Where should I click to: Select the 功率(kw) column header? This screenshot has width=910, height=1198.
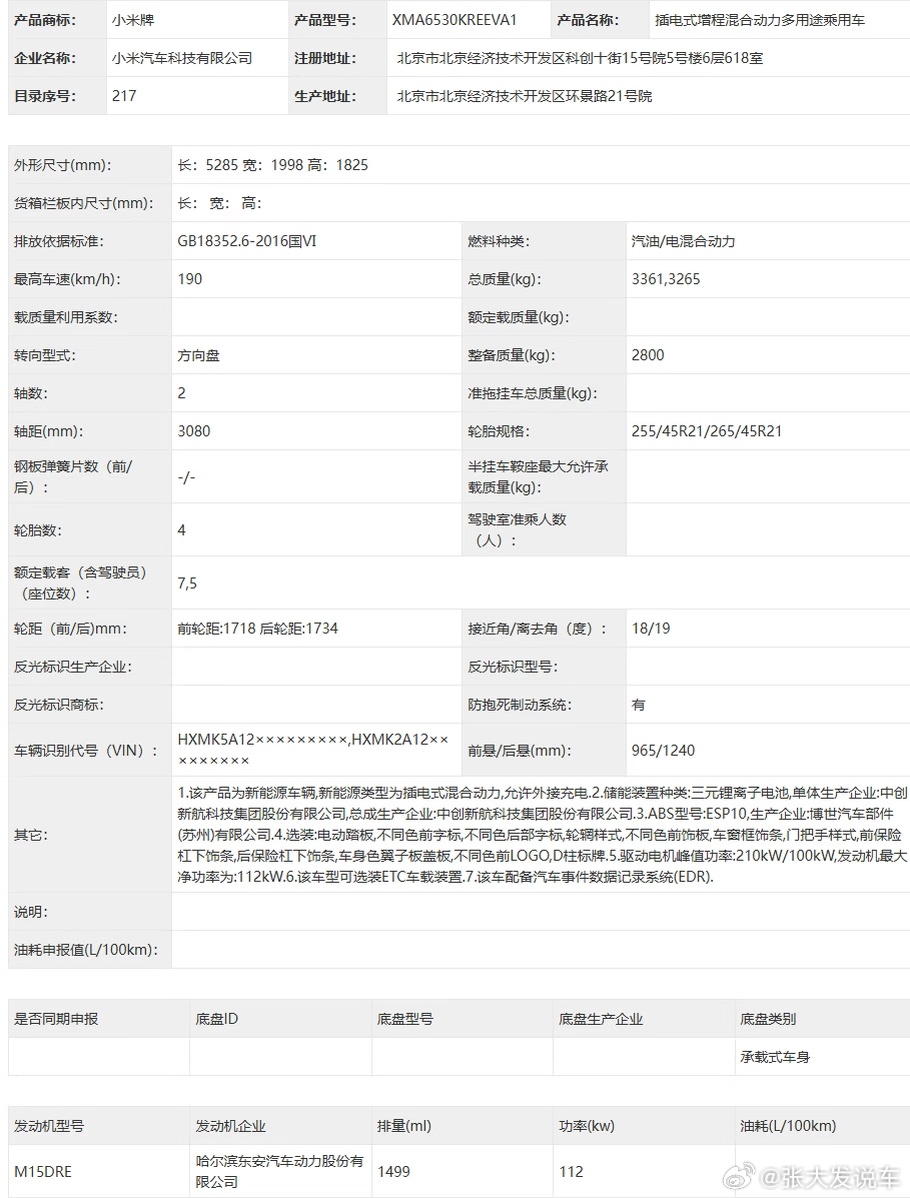pyautogui.click(x=587, y=1125)
